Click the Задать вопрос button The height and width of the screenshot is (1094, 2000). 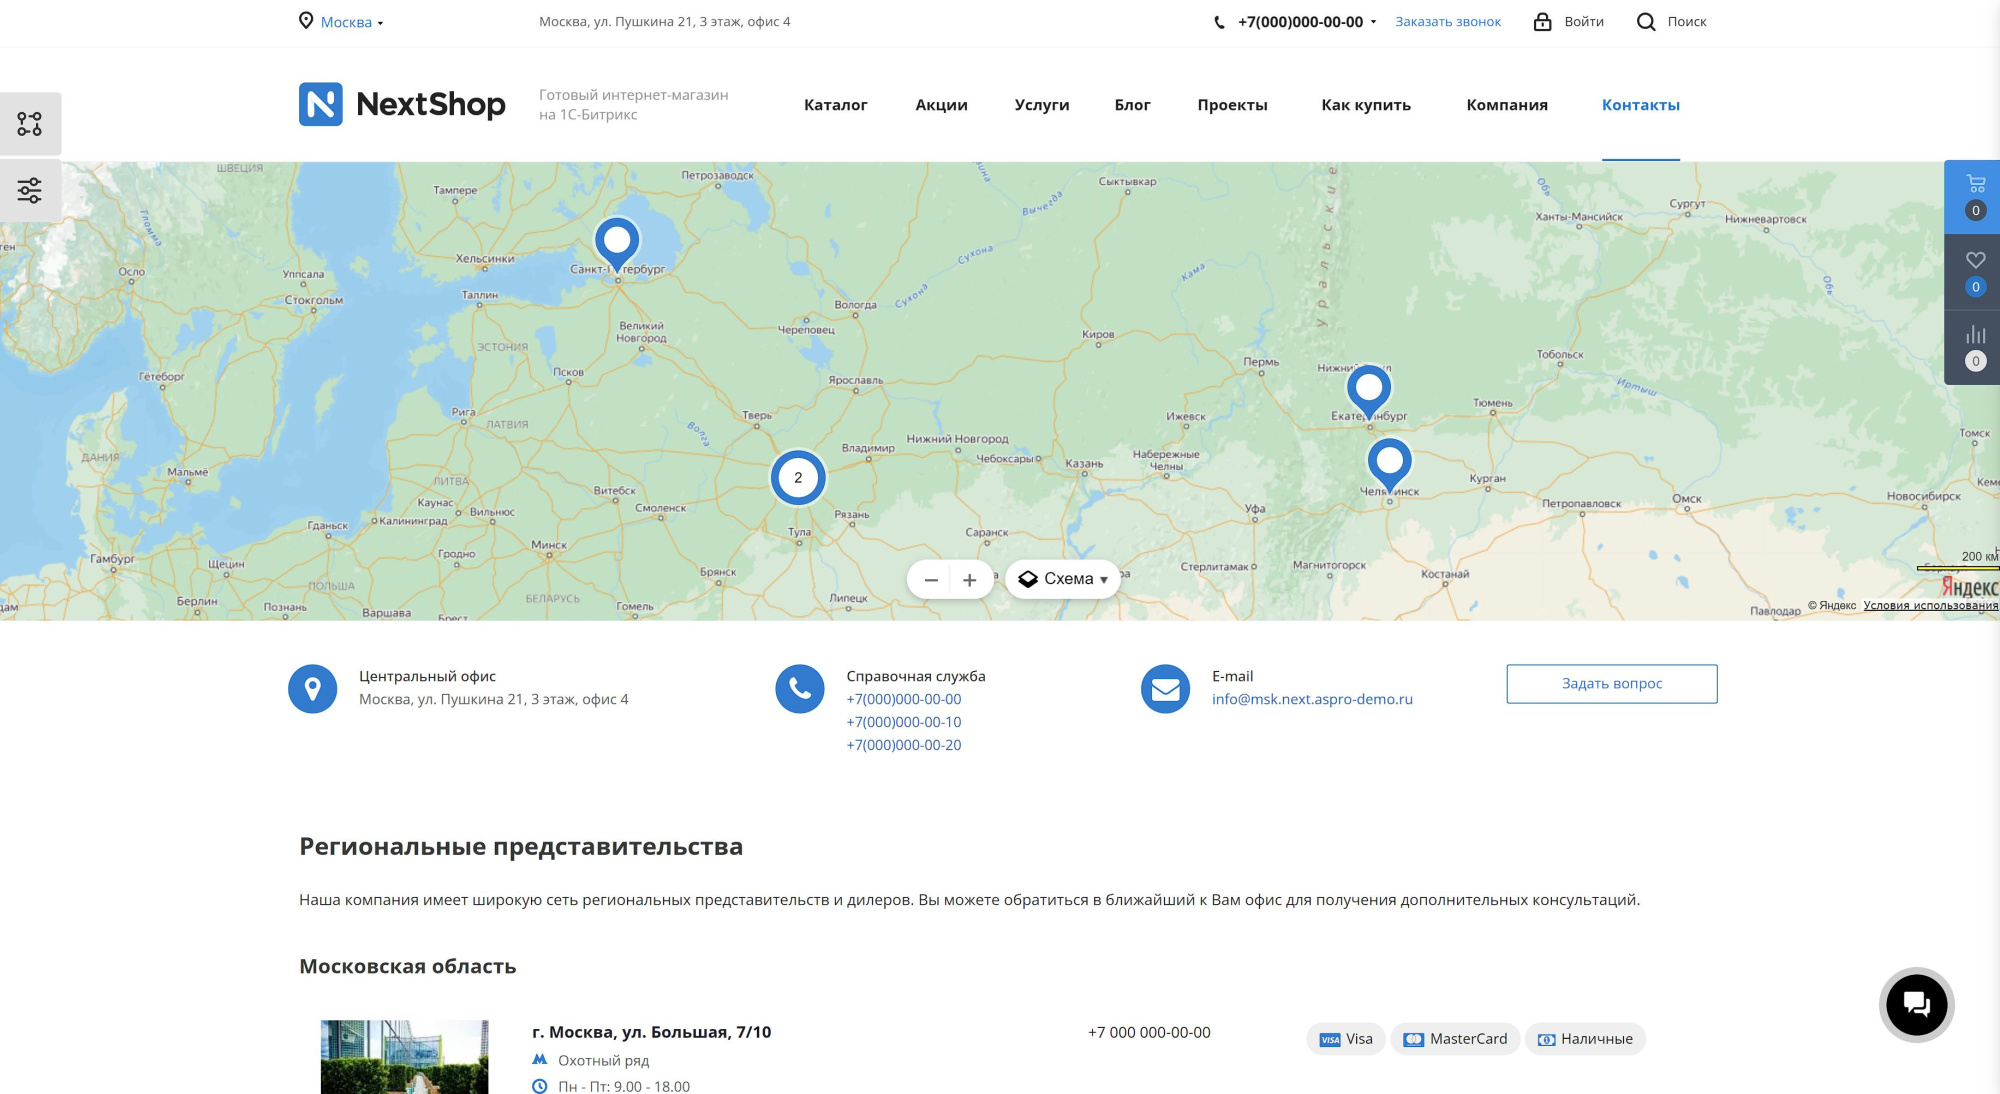(1611, 684)
